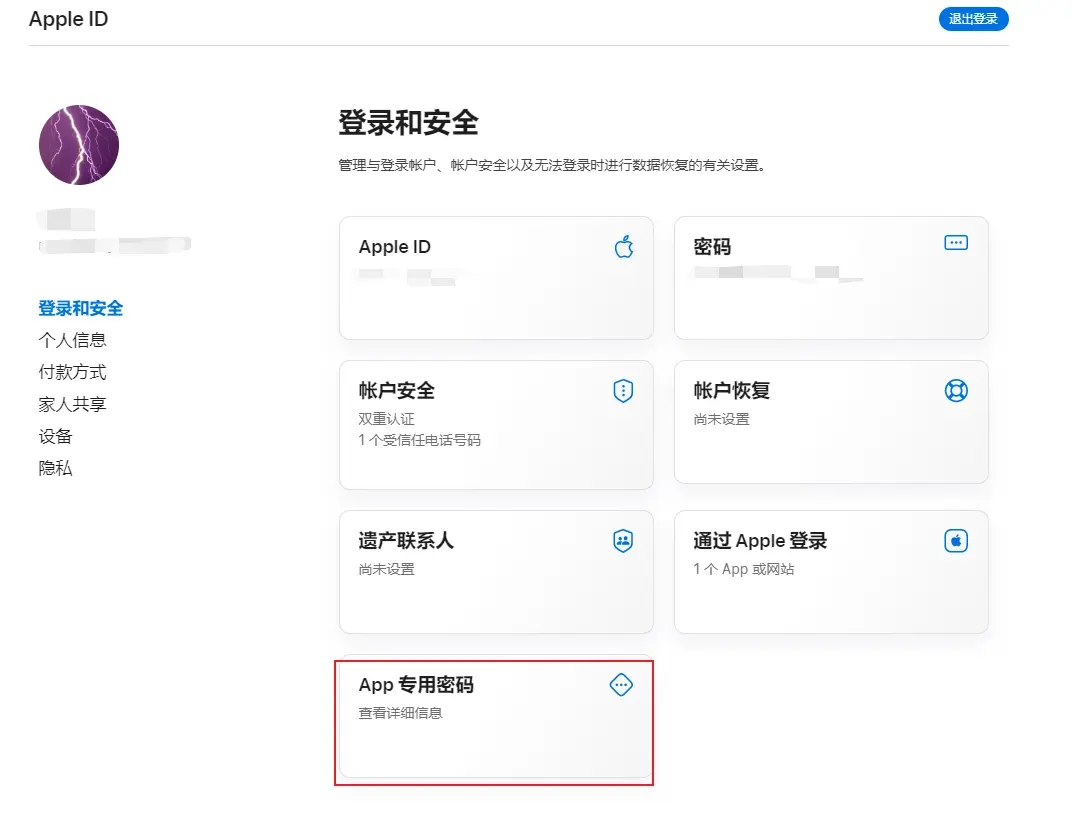Click 双重认证 on the 帐户安全 card
Viewport: 1072px width, 831px height.
[388, 417]
